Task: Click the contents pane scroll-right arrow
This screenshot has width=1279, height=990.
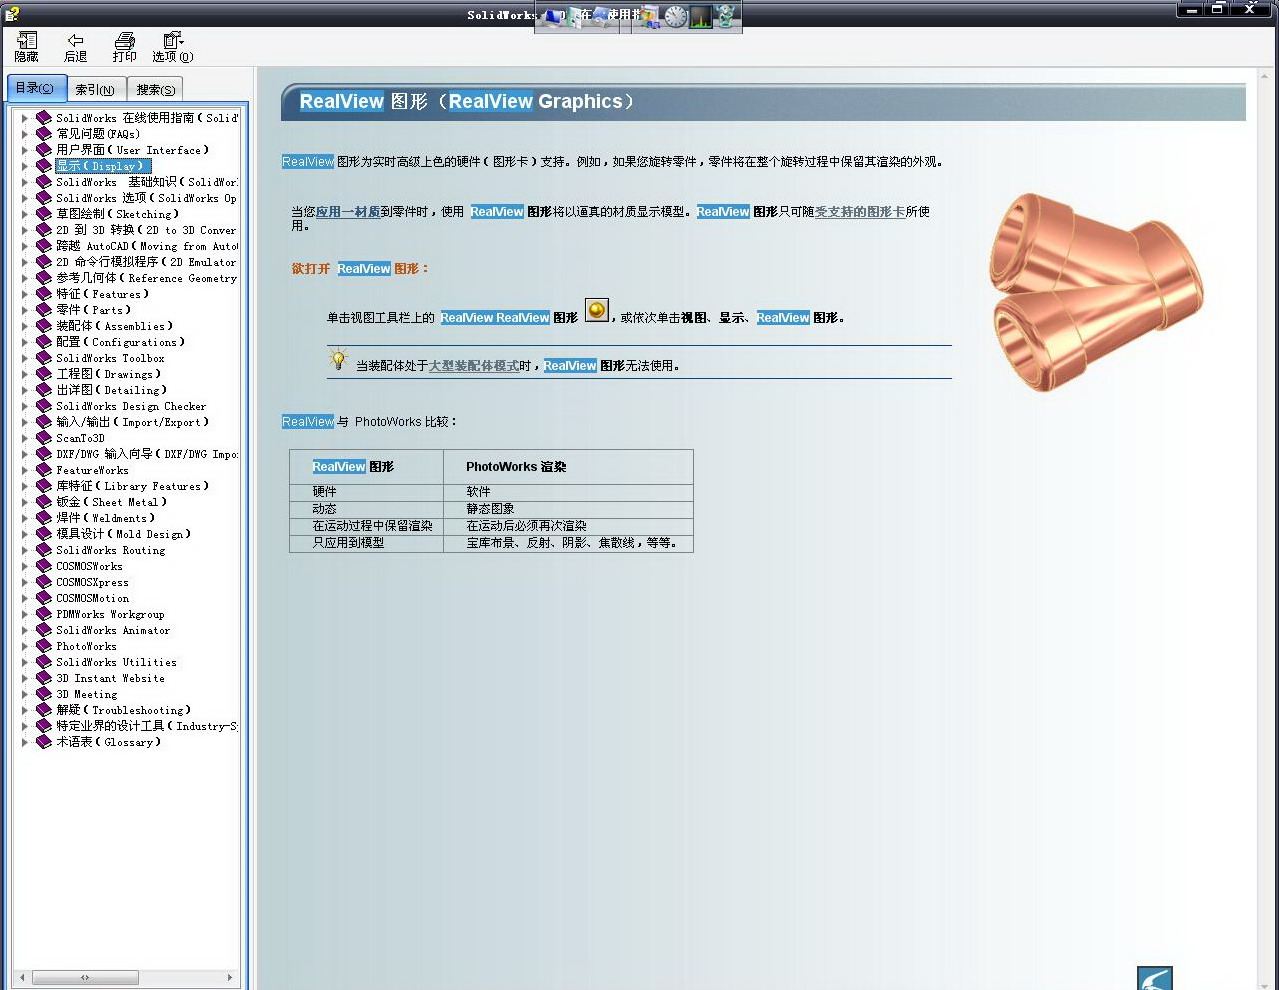Action: point(230,977)
